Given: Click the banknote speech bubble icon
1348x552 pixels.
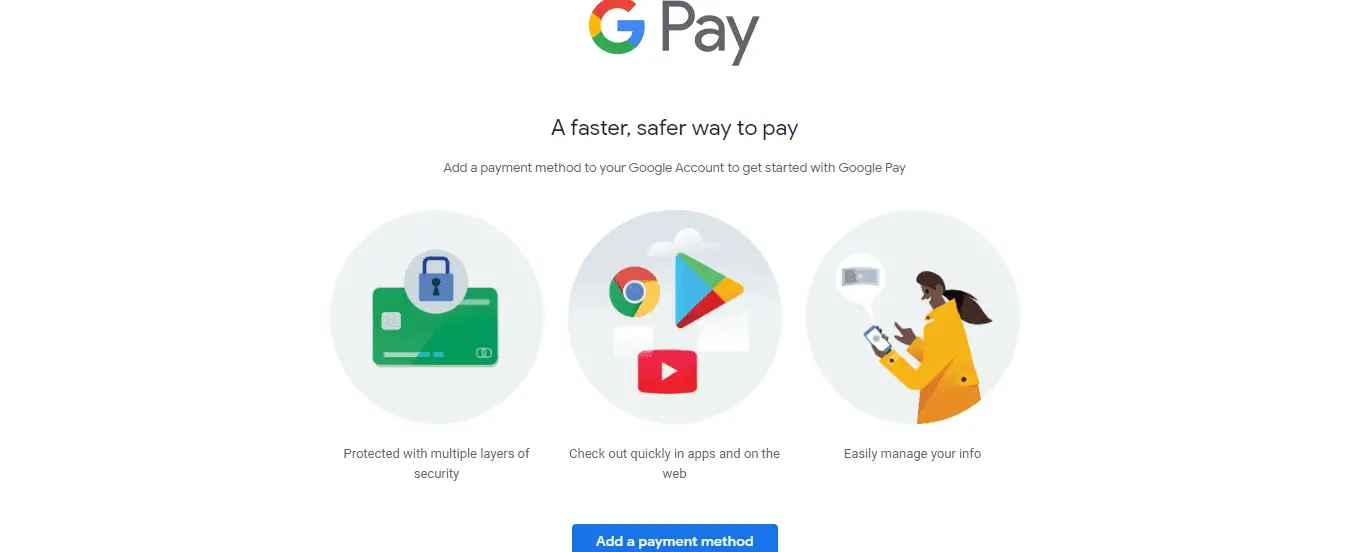Looking at the screenshot, I should click(x=860, y=277).
